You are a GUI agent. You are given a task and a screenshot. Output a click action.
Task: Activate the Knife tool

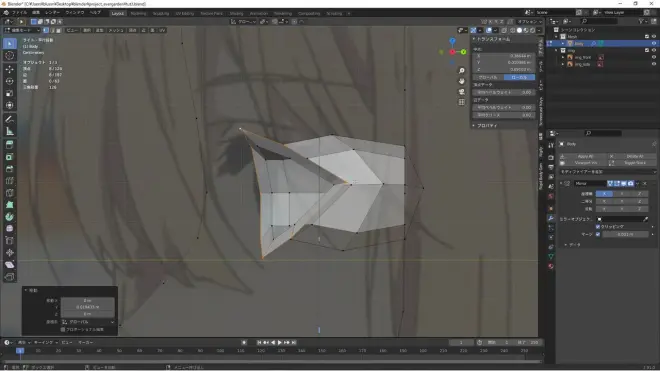pyautogui.click(x=10, y=193)
